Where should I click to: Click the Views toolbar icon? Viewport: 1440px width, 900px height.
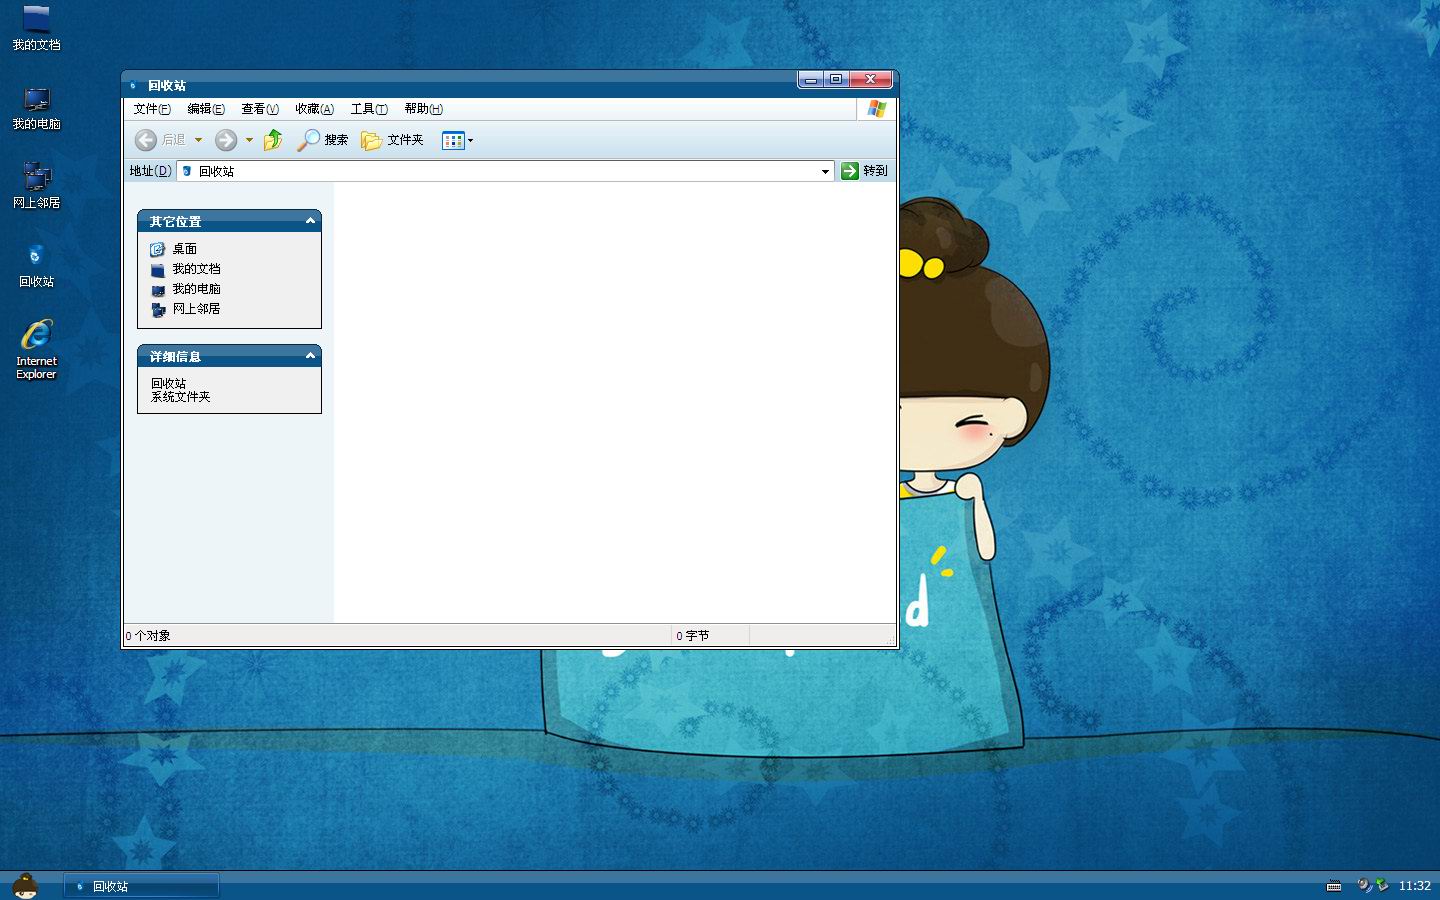pyautogui.click(x=453, y=140)
